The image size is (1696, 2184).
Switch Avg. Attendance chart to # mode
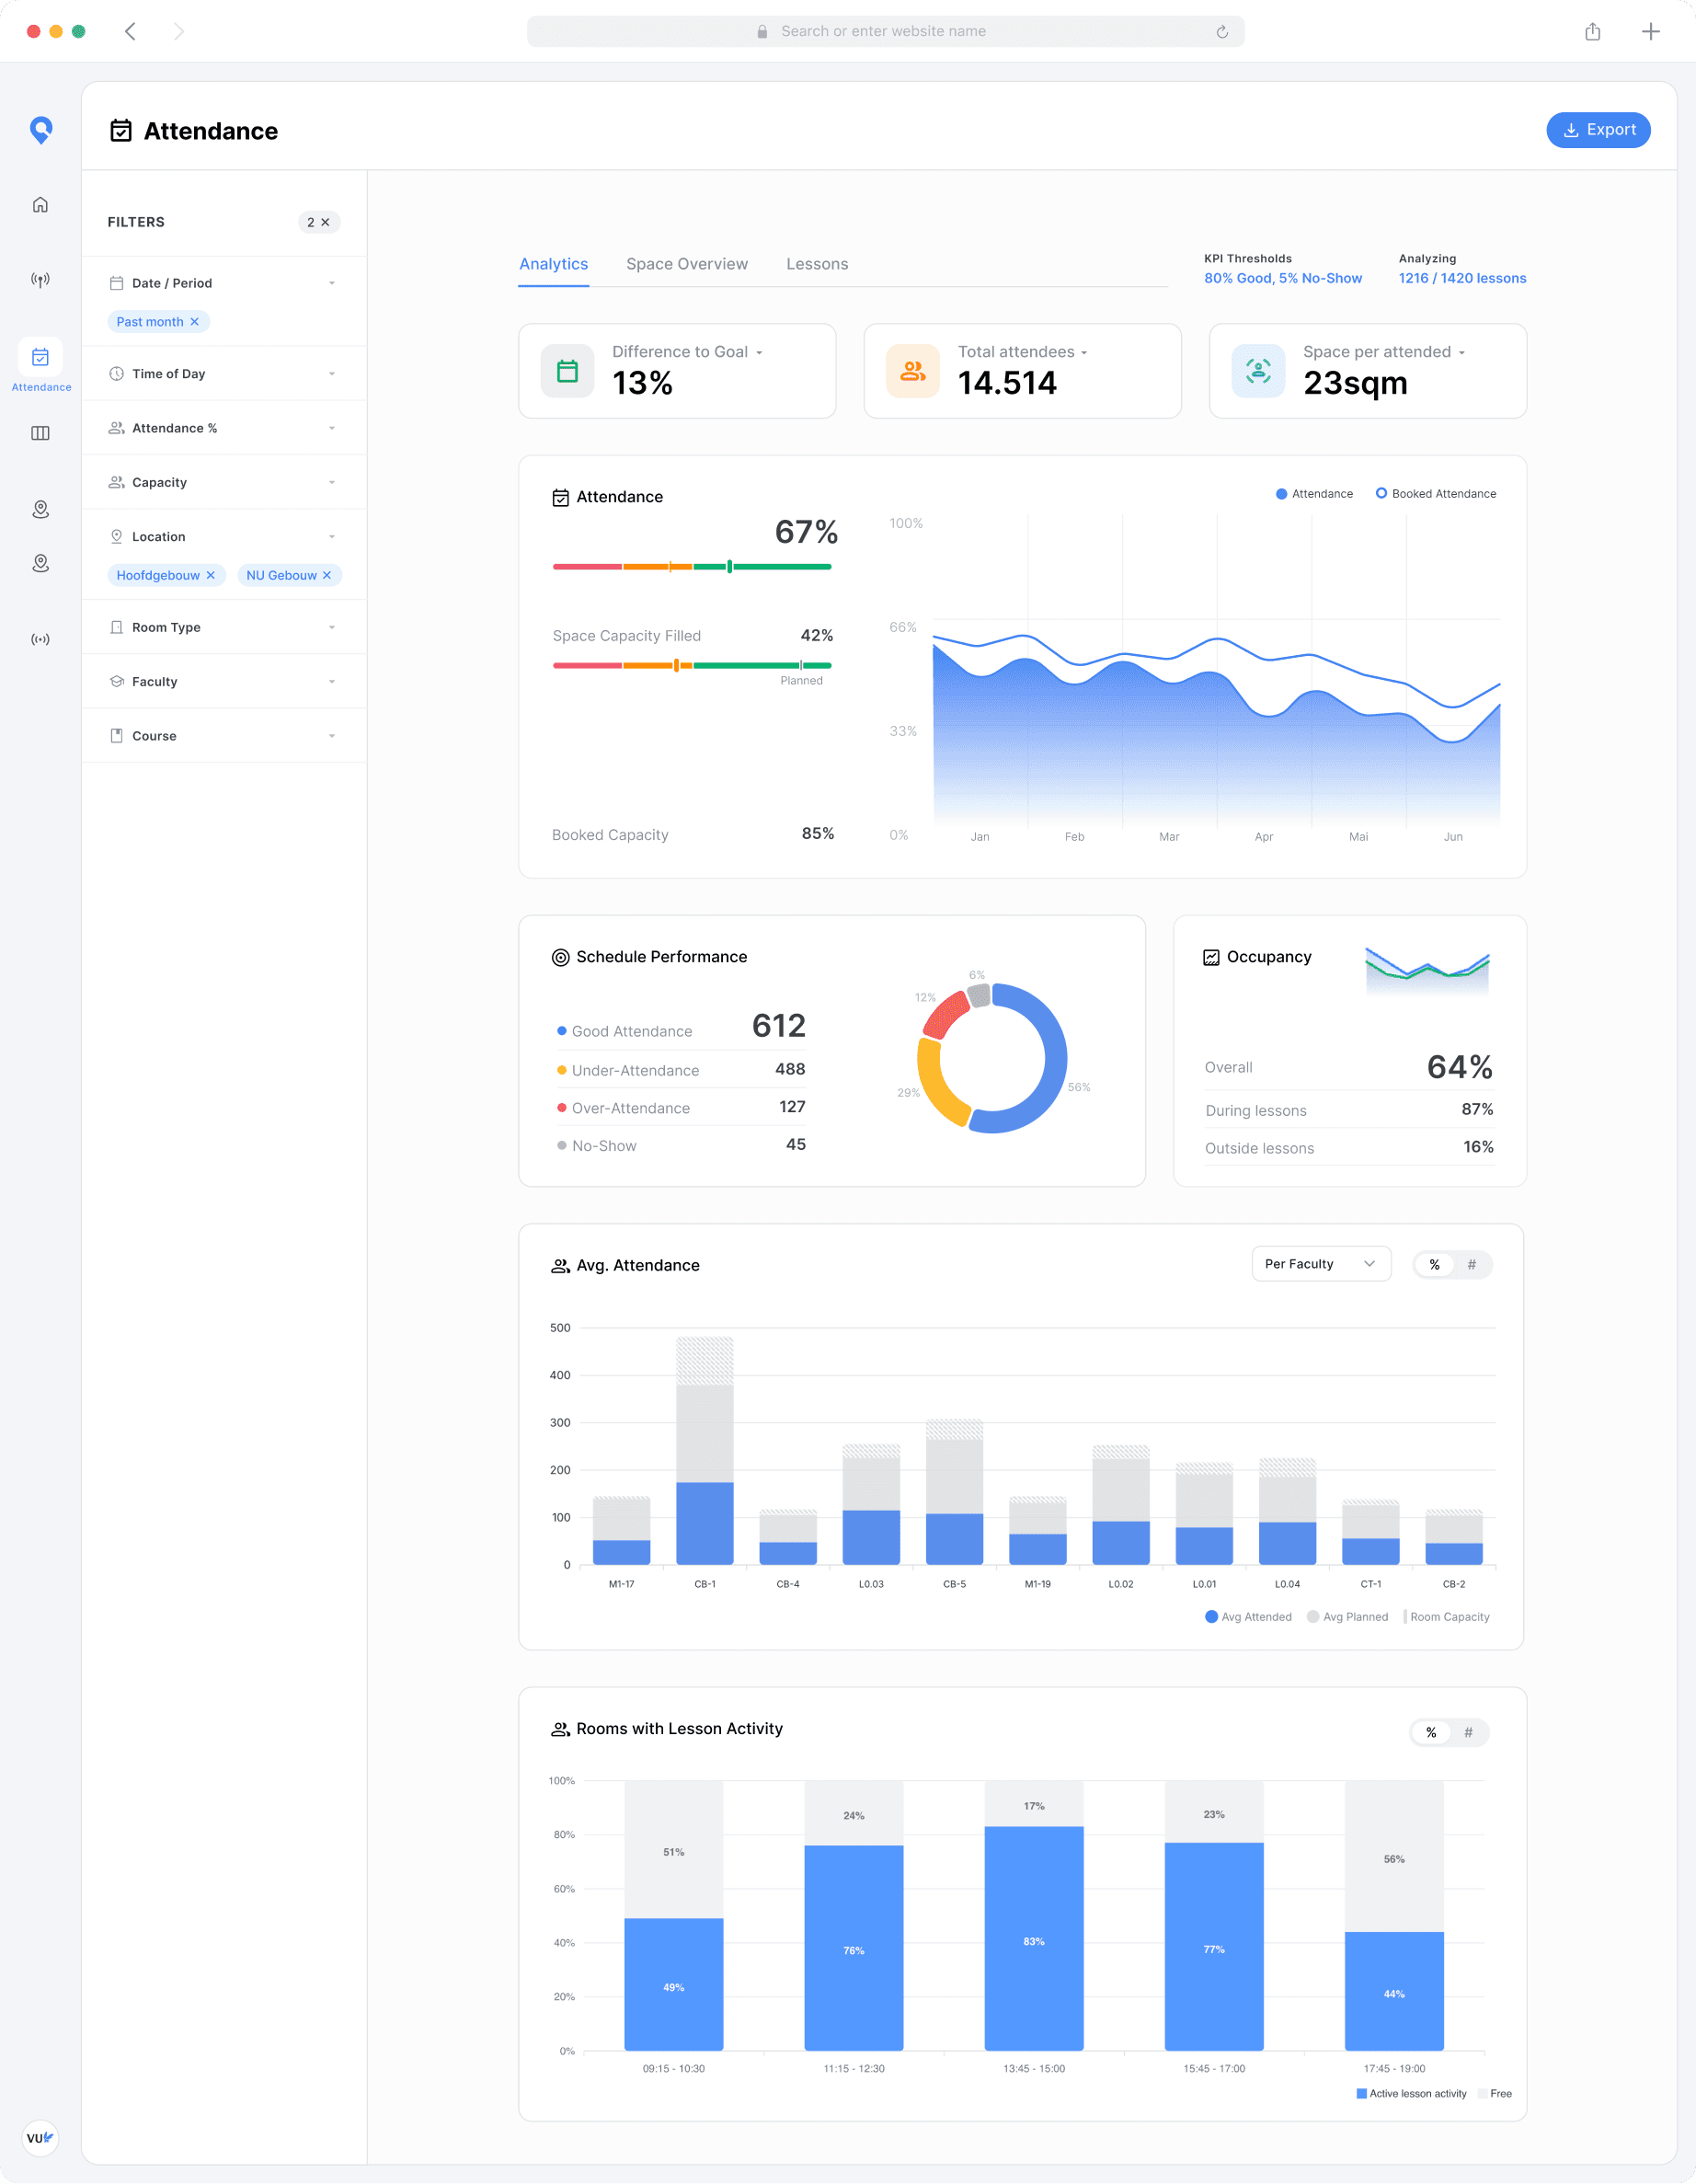(1471, 1265)
